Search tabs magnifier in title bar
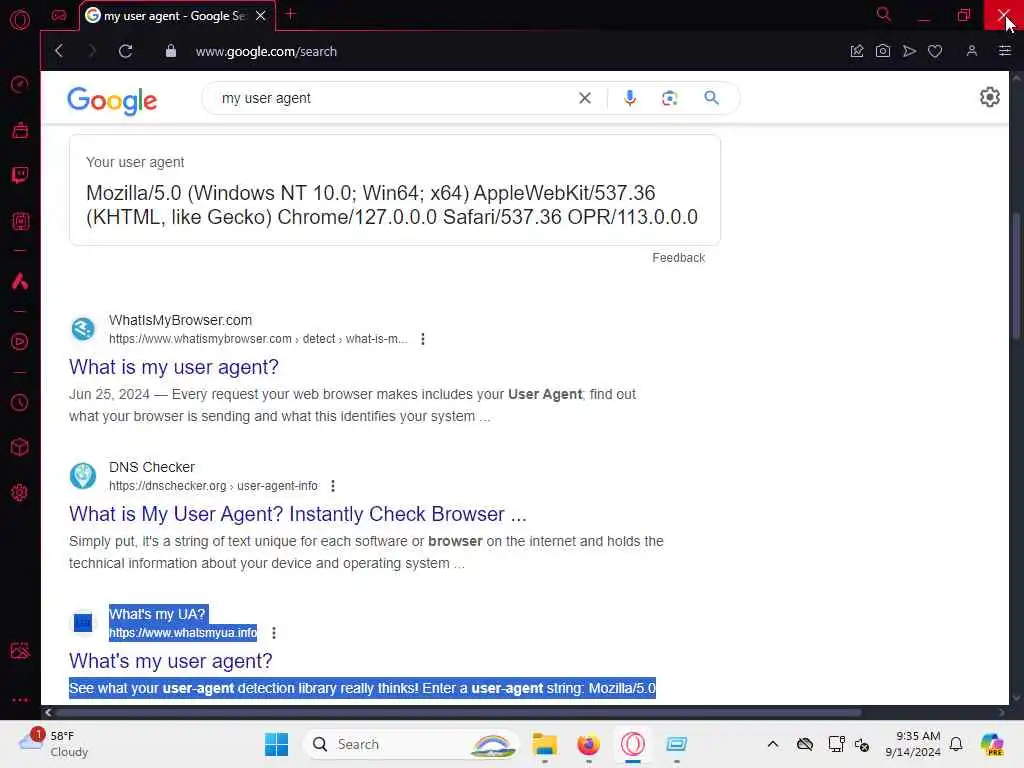 (x=884, y=14)
